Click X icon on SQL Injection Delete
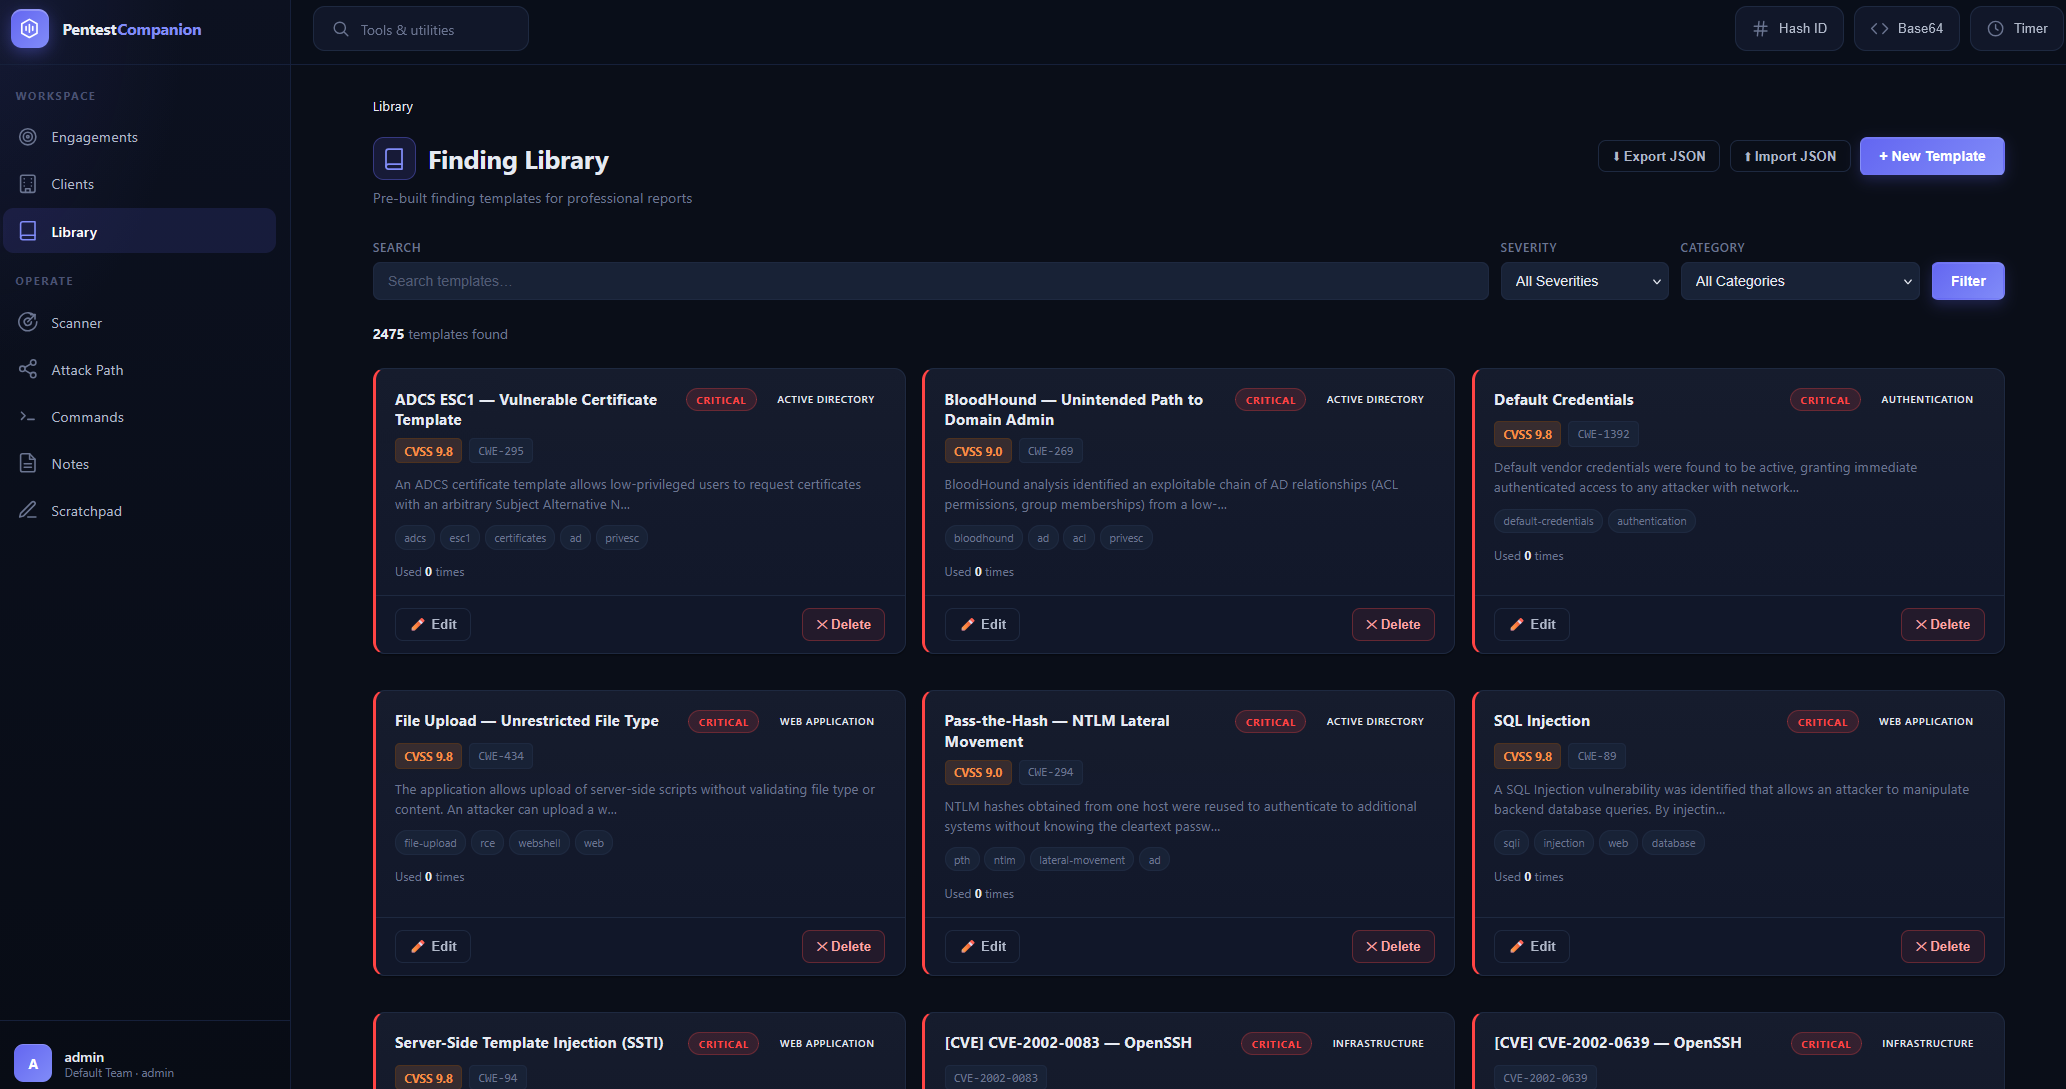The image size is (2066, 1089). coord(1921,946)
